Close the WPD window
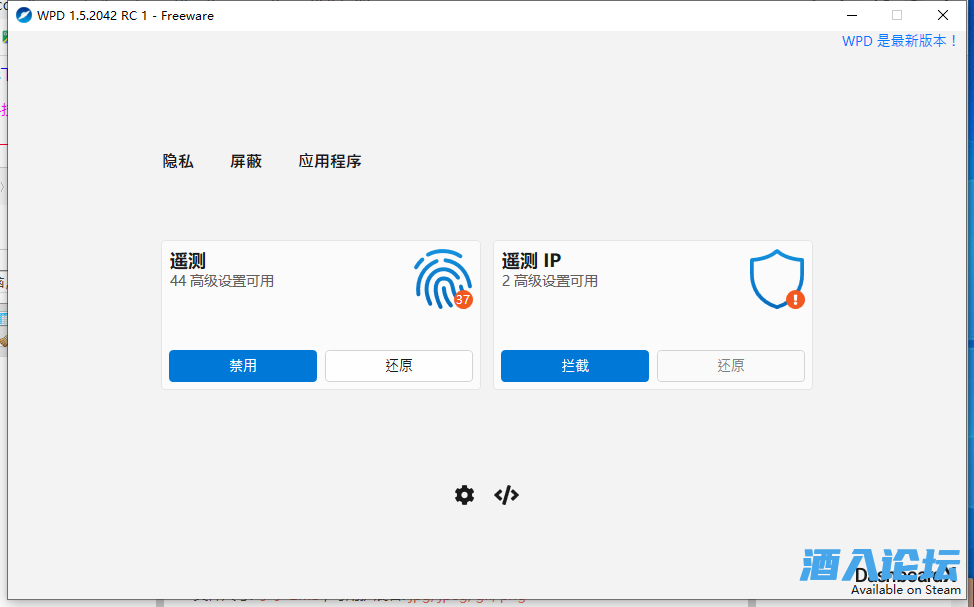Screen dimensions: 974x607 pyautogui.click(x=942, y=16)
